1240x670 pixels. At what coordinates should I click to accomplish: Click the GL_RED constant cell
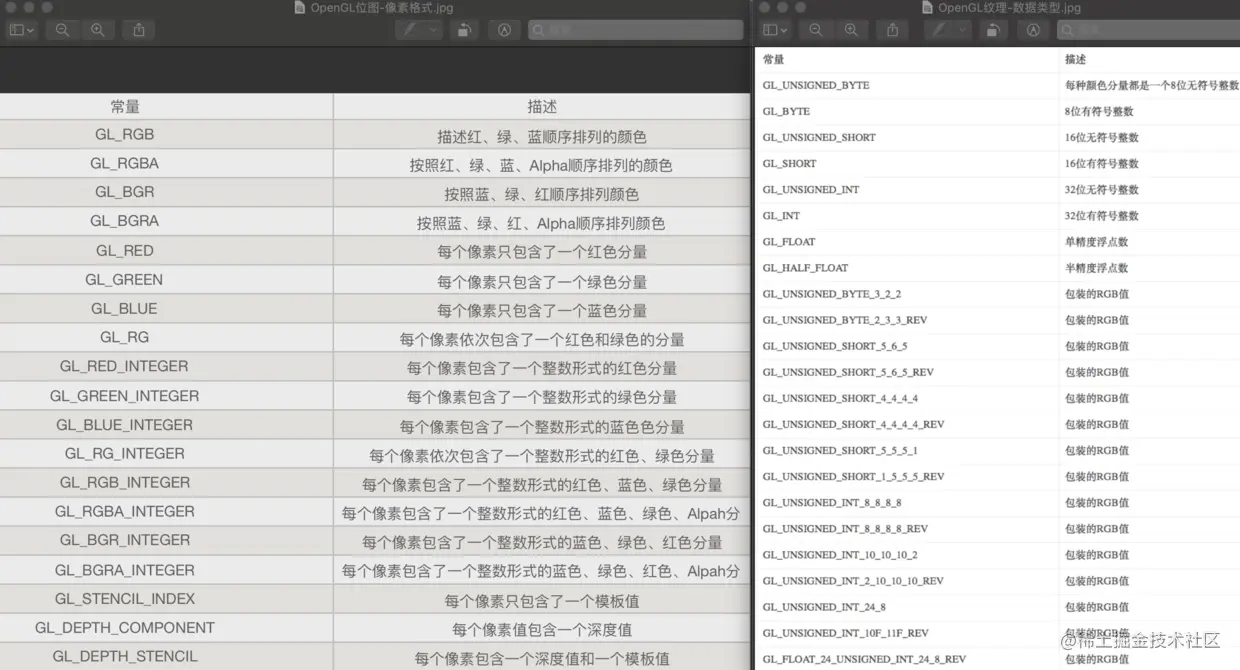(125, 251)
